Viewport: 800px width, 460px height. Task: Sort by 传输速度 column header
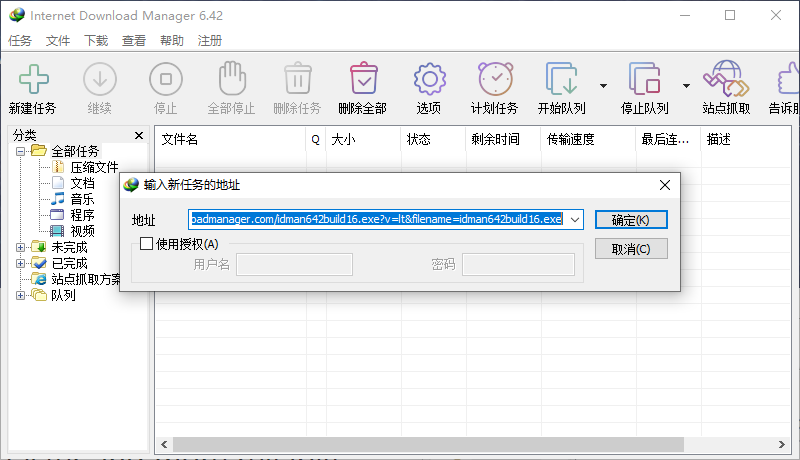point(588,139)
